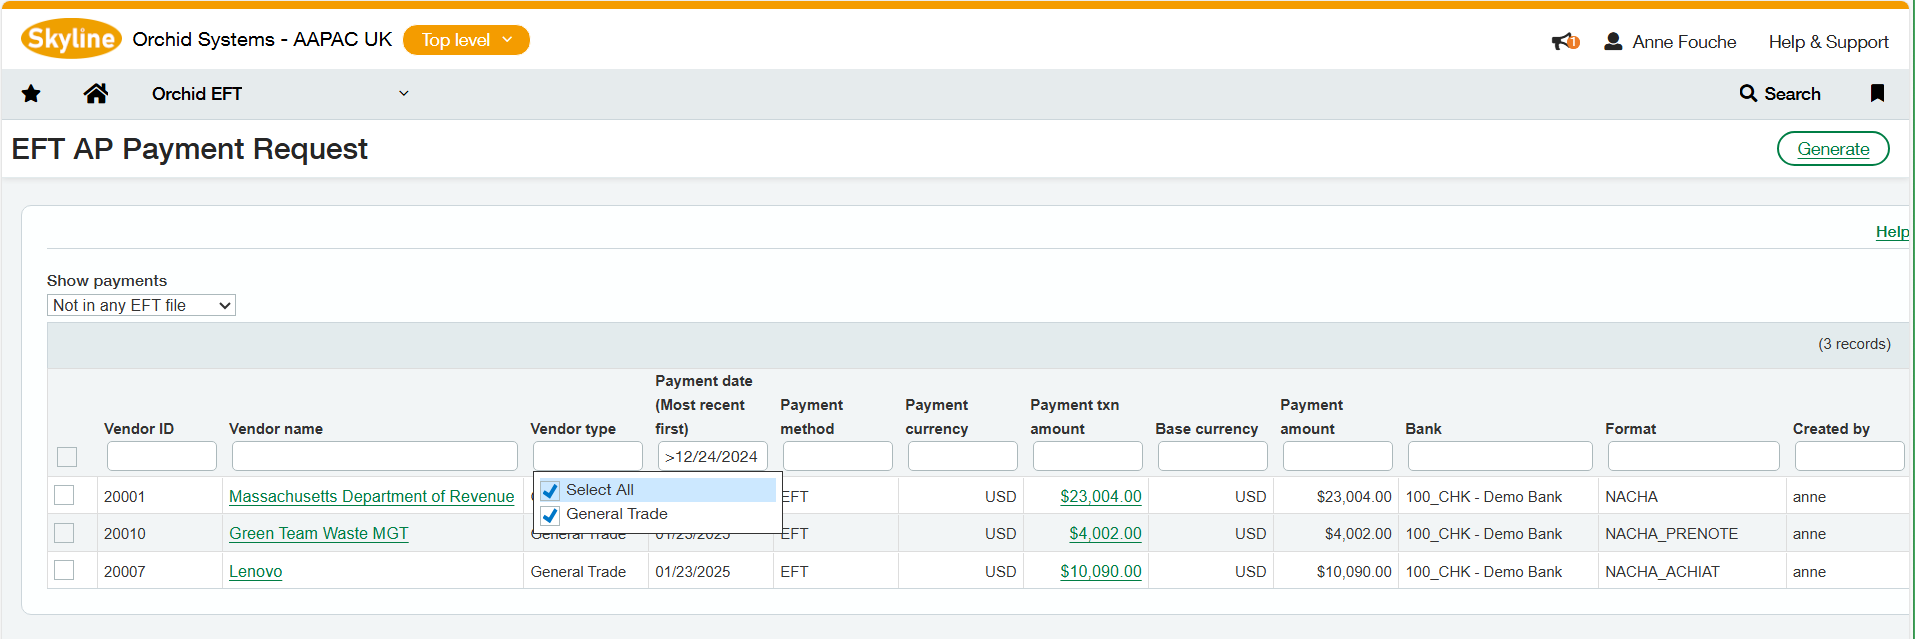Click the Skyline logo
Screen dimensions: 1915x639
click(x=71, y=39)
